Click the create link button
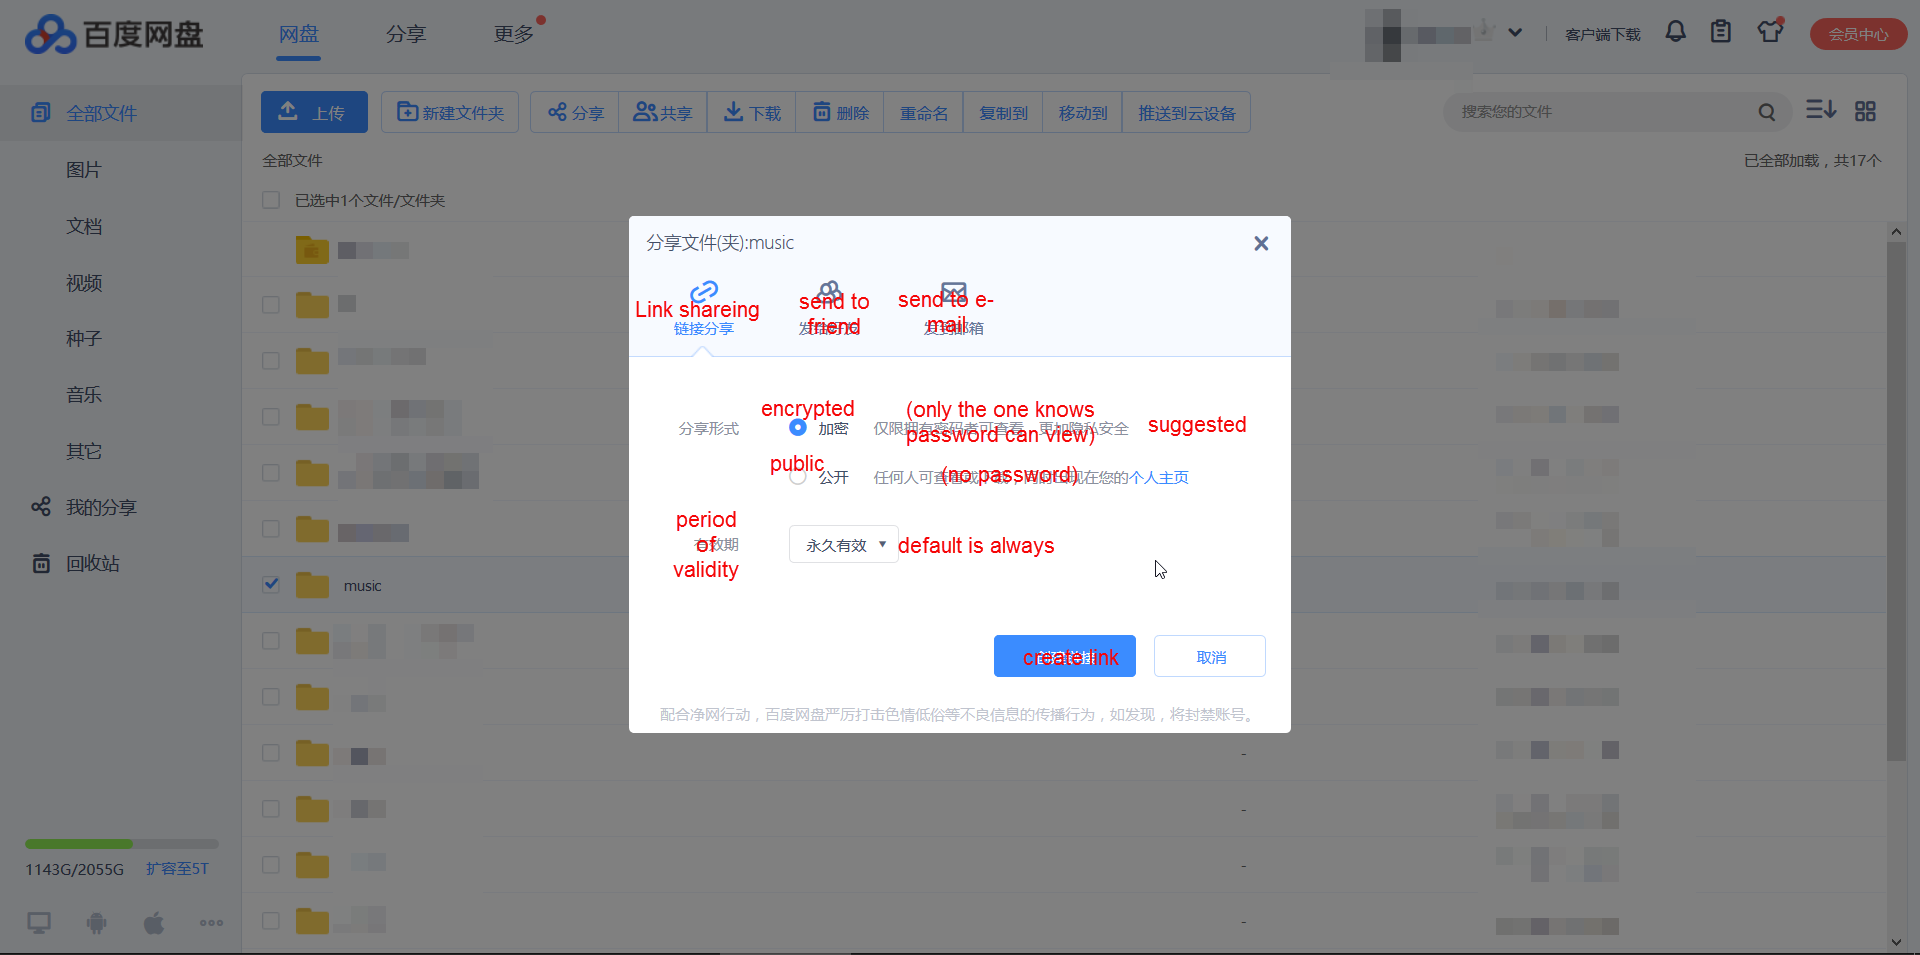The image size is (1920, 955). pyautogui.click(x=1064, y=656)
